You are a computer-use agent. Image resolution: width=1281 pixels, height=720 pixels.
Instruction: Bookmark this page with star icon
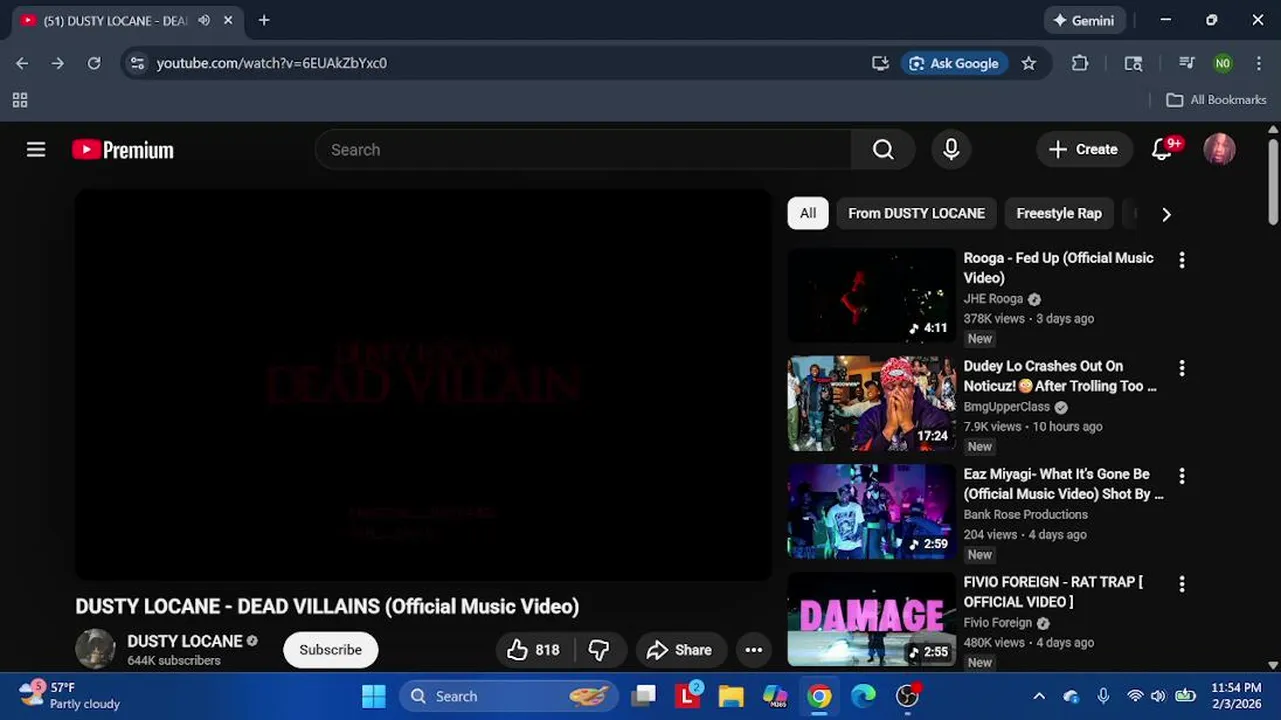click(1029, 63)
